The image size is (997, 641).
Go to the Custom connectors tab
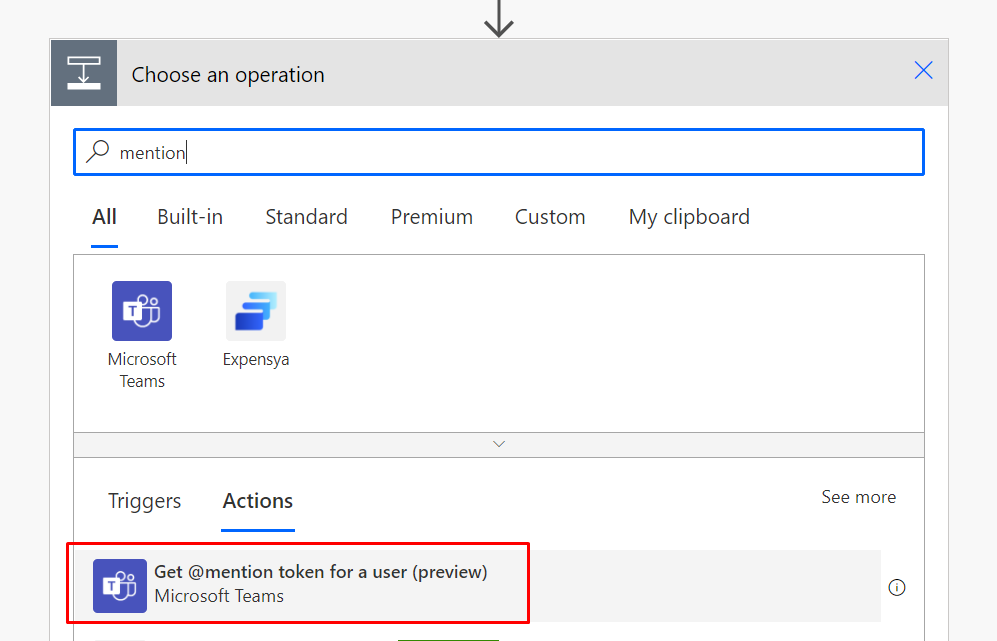(x=550, y=217)
